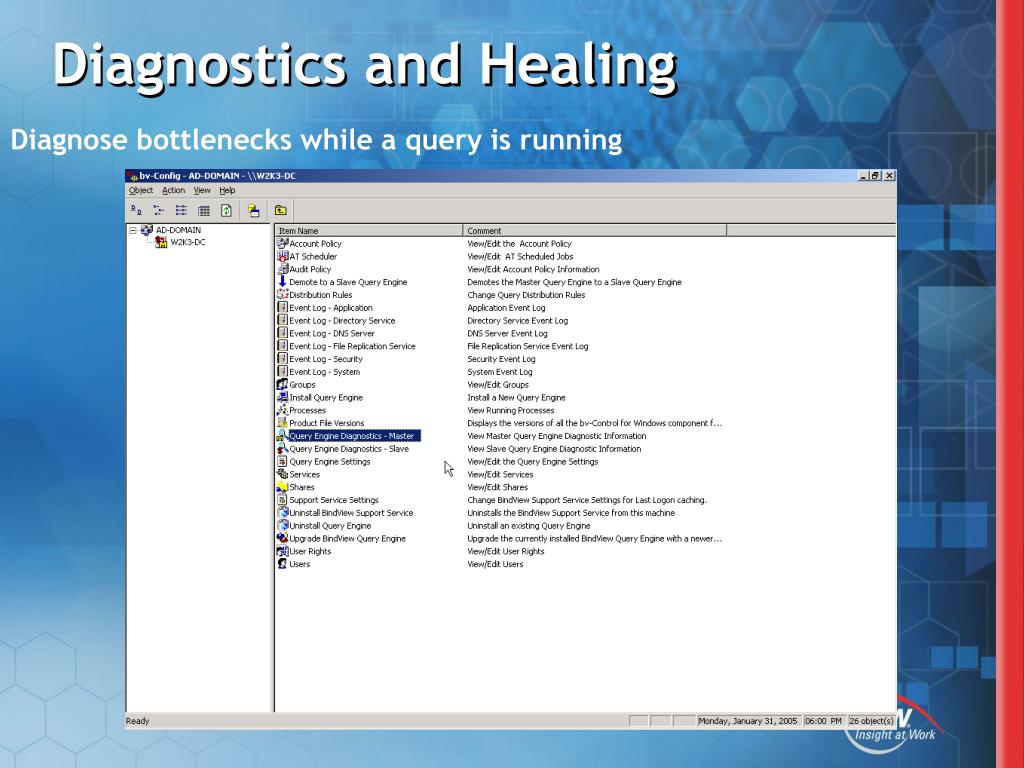Screen dimensions: 1024x768
Task: Click the Shares row icon
Action: click(x=282, y=487)
